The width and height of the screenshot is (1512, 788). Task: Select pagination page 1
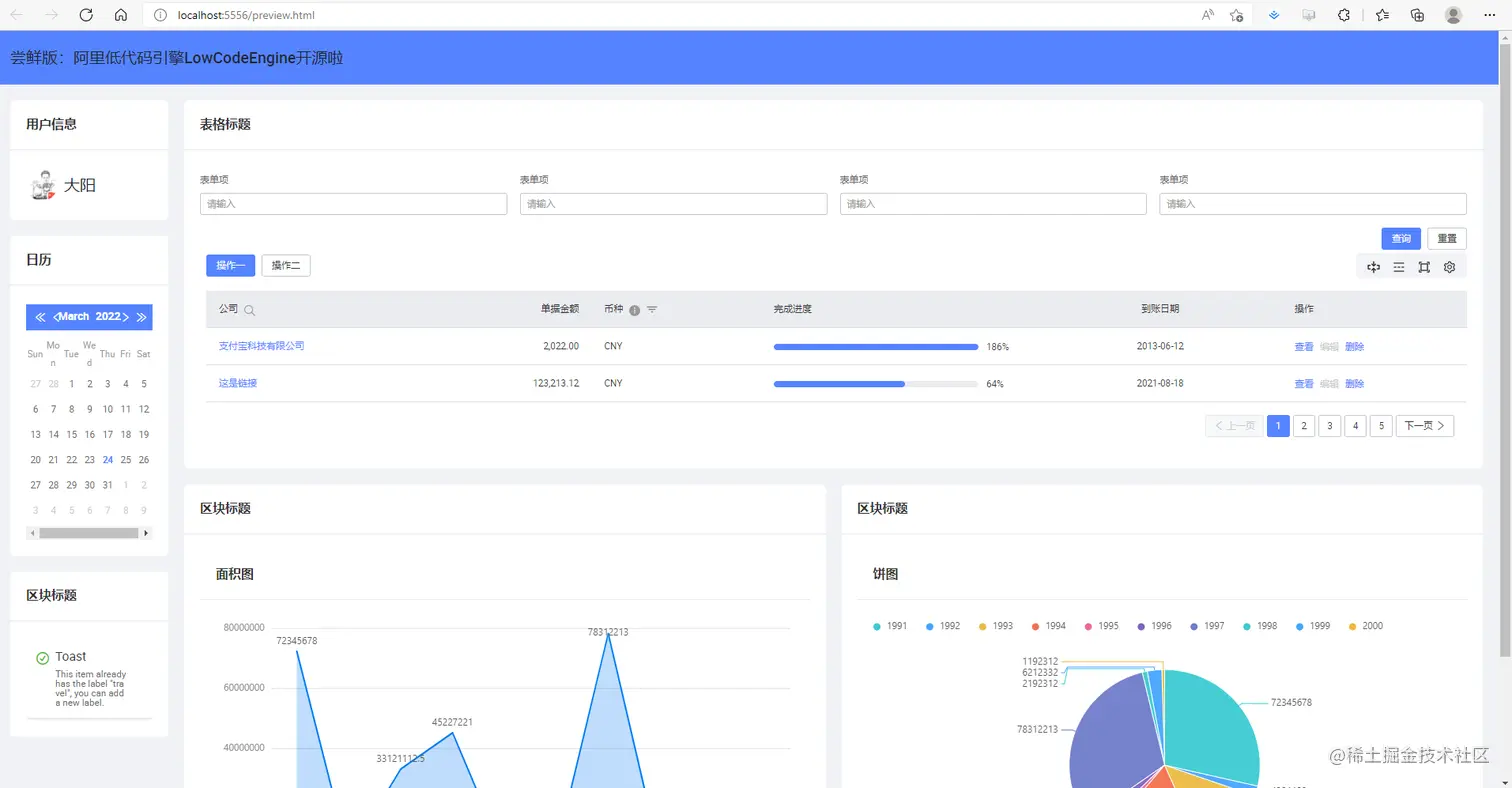[1278, 426]
